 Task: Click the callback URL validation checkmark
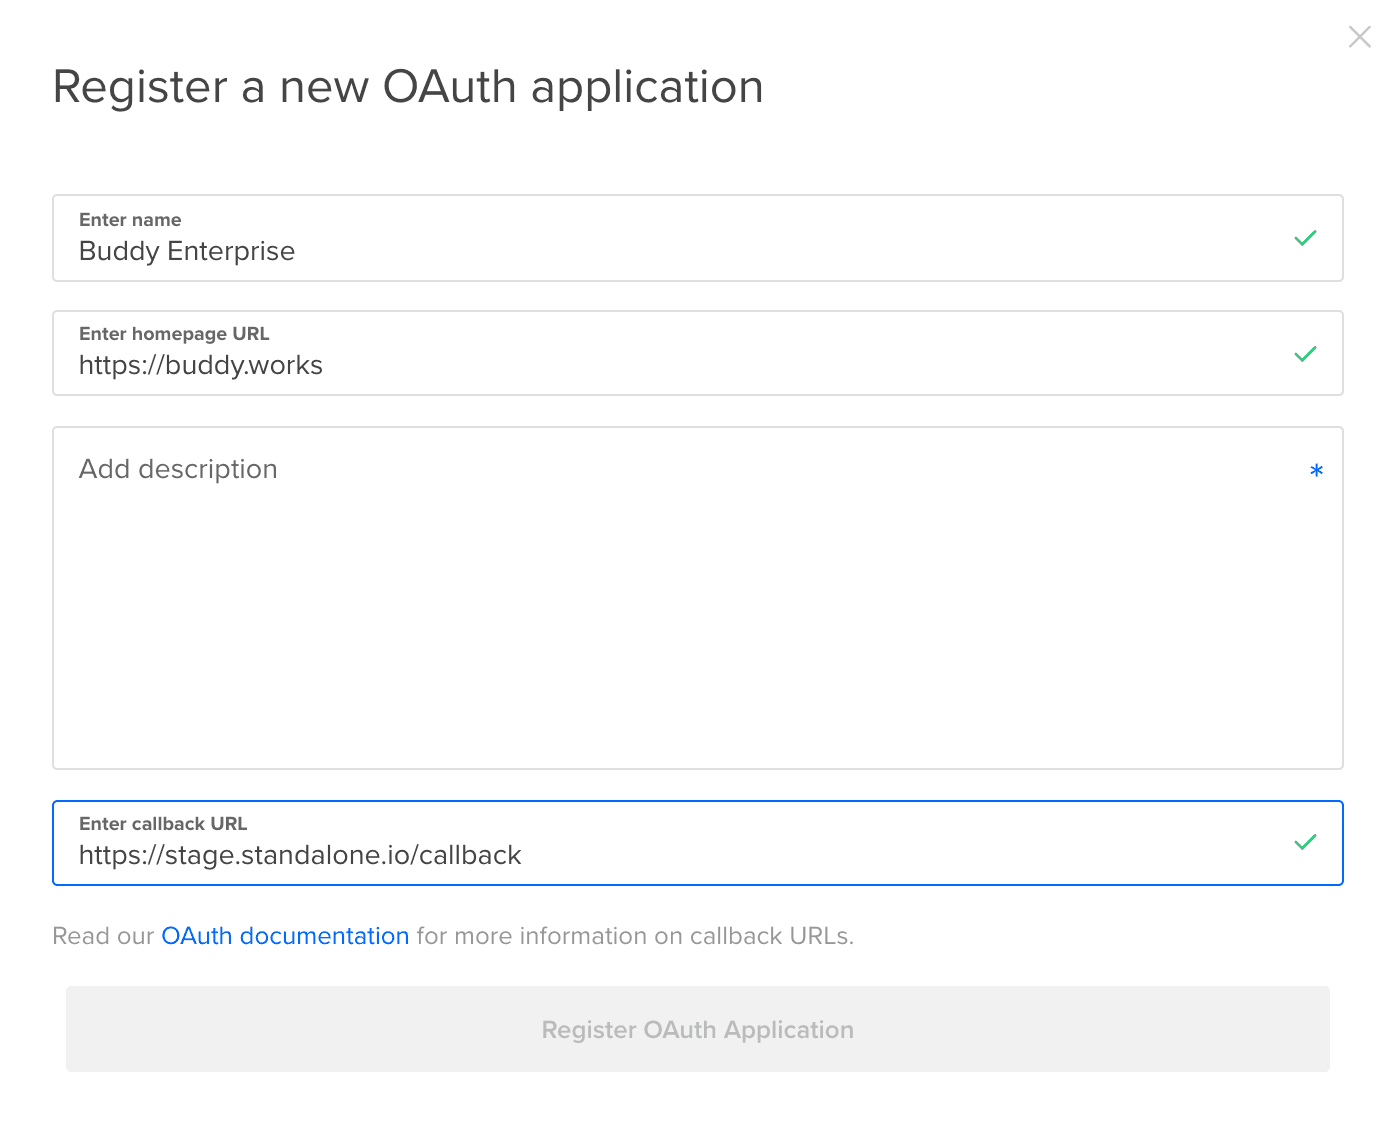click(x=1305, y=842)
